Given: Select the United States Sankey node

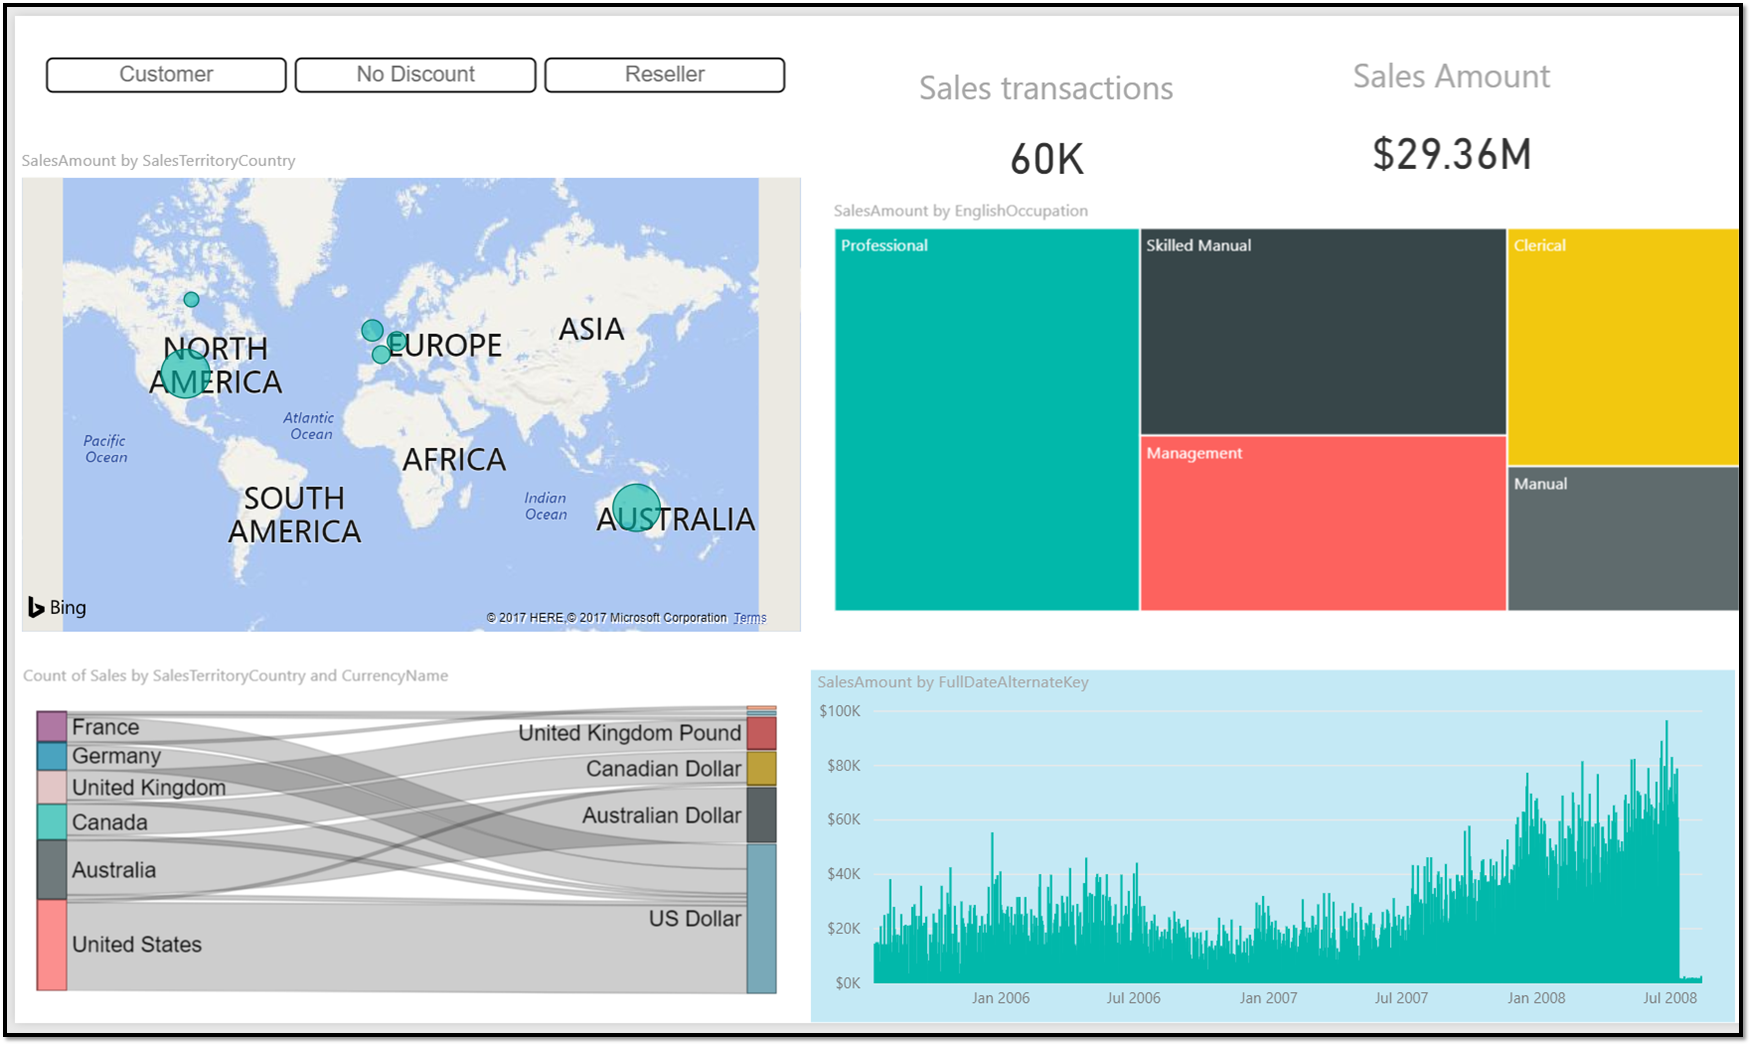Looking at the screenshot, I should 52,945.
